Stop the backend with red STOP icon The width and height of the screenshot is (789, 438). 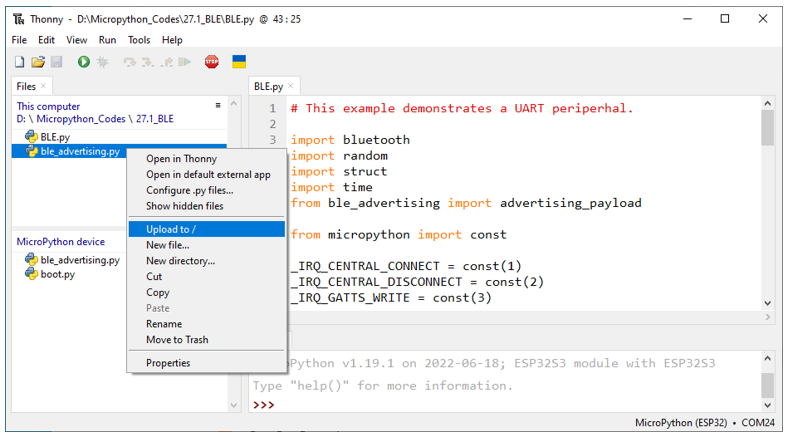(x=212, y=62)
